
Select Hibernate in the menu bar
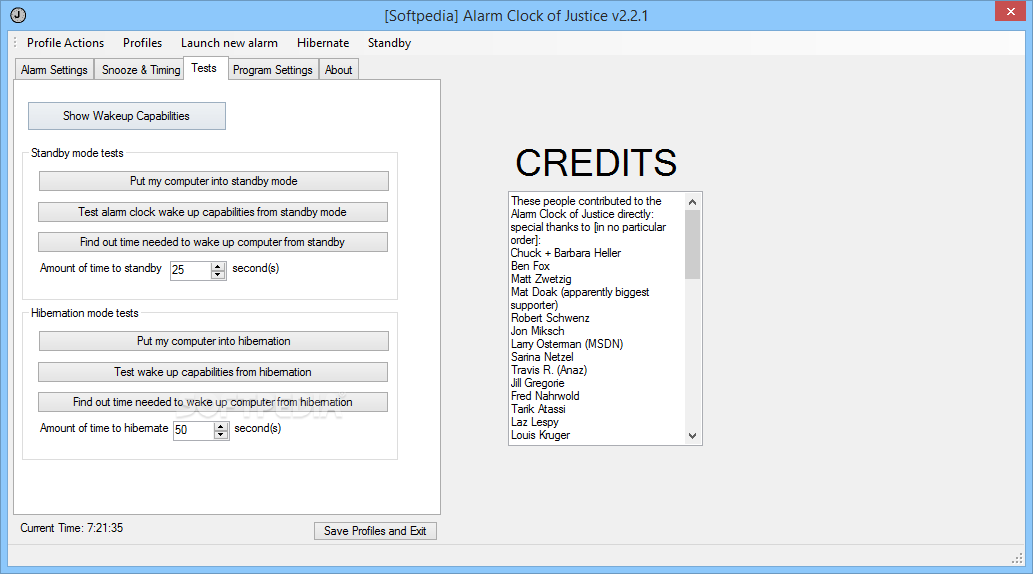[x=323, y=43]
